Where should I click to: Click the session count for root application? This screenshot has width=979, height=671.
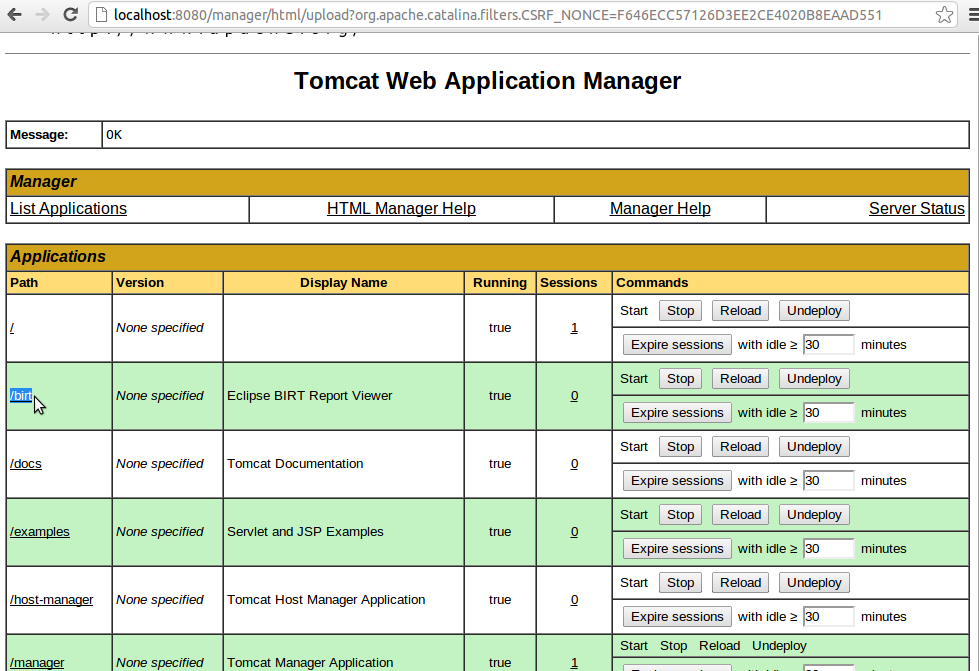pos(574,328)
